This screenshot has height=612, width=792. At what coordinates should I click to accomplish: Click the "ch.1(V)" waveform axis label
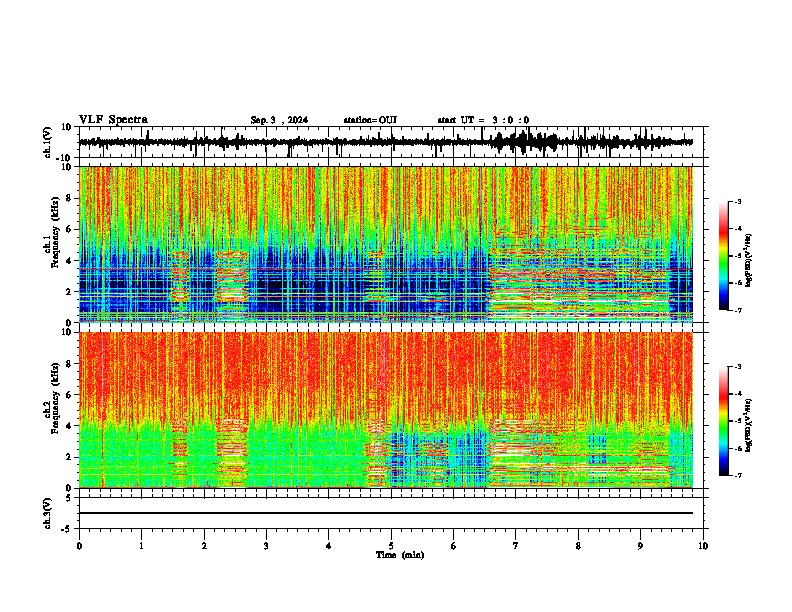[48, 142]
